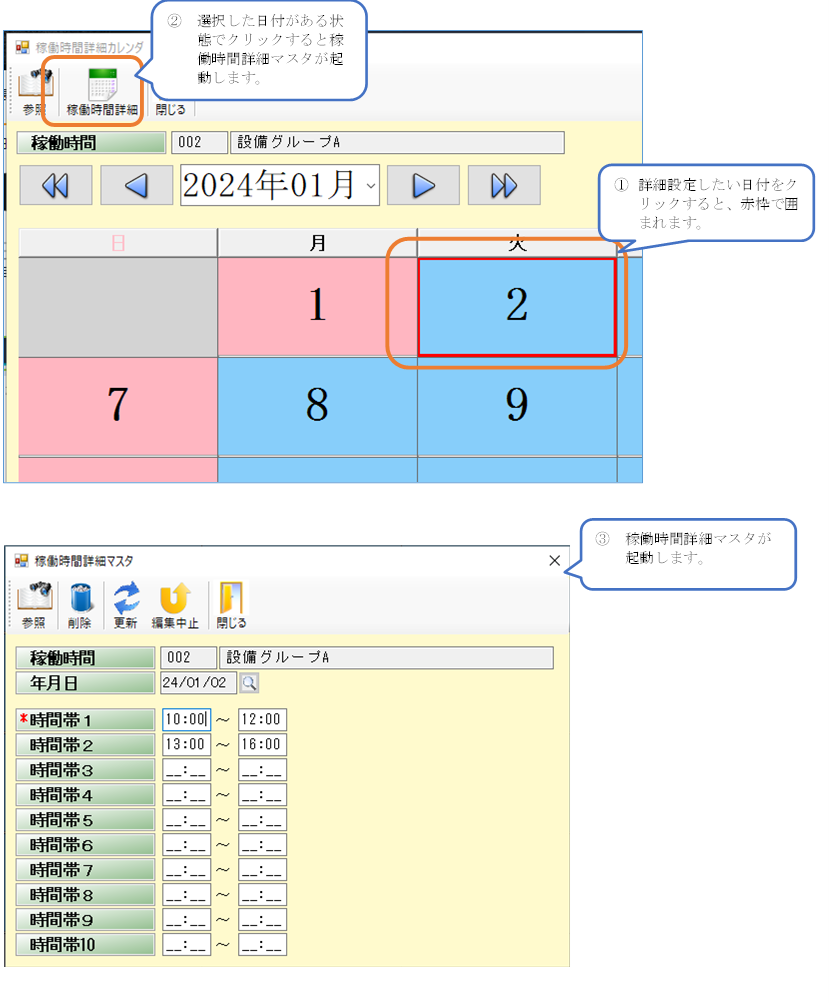
Task: Select day 1 in the calendar
Action: (317, 306)
